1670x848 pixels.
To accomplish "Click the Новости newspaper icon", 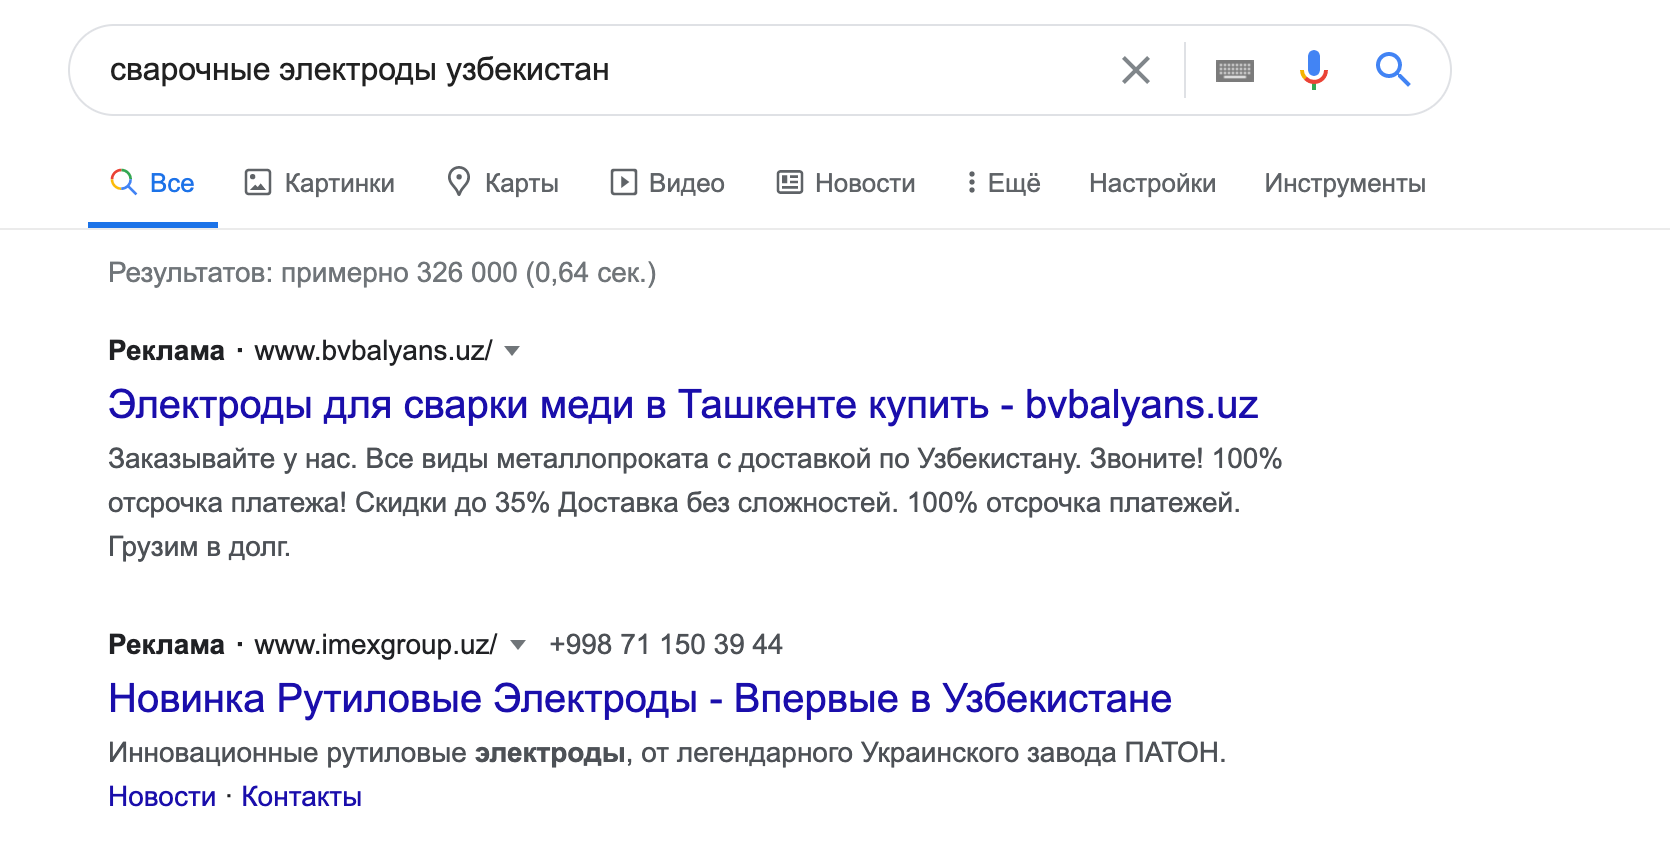I will (790, 182).
